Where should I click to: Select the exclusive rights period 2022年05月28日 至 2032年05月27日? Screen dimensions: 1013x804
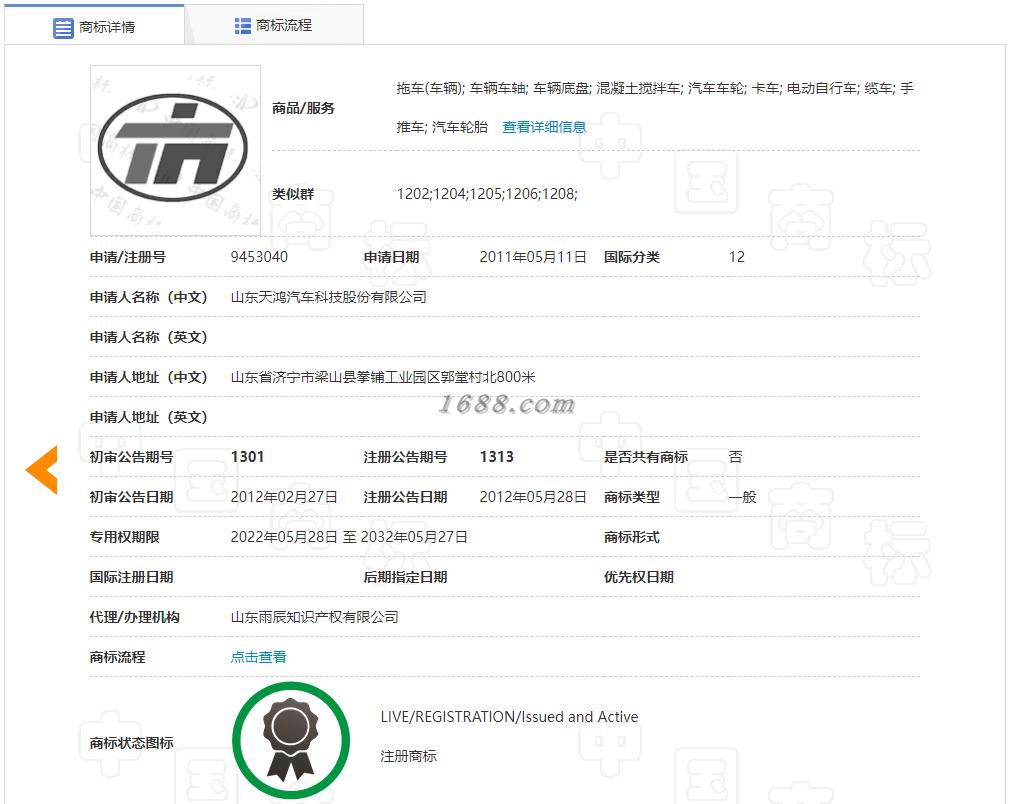tap(349, 537)
